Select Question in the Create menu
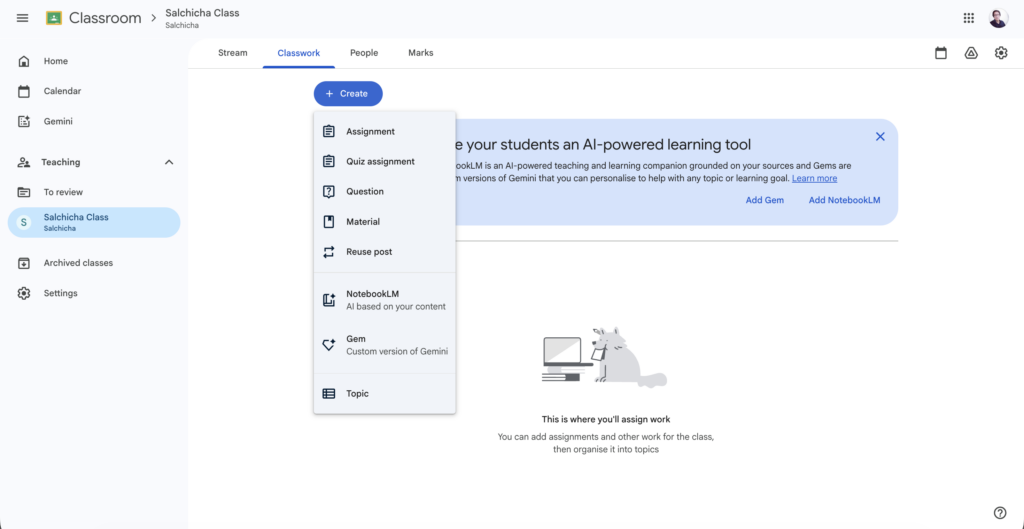Image resolution: width=1024 pixels, height=529 pixels. [x=385, y=191]
